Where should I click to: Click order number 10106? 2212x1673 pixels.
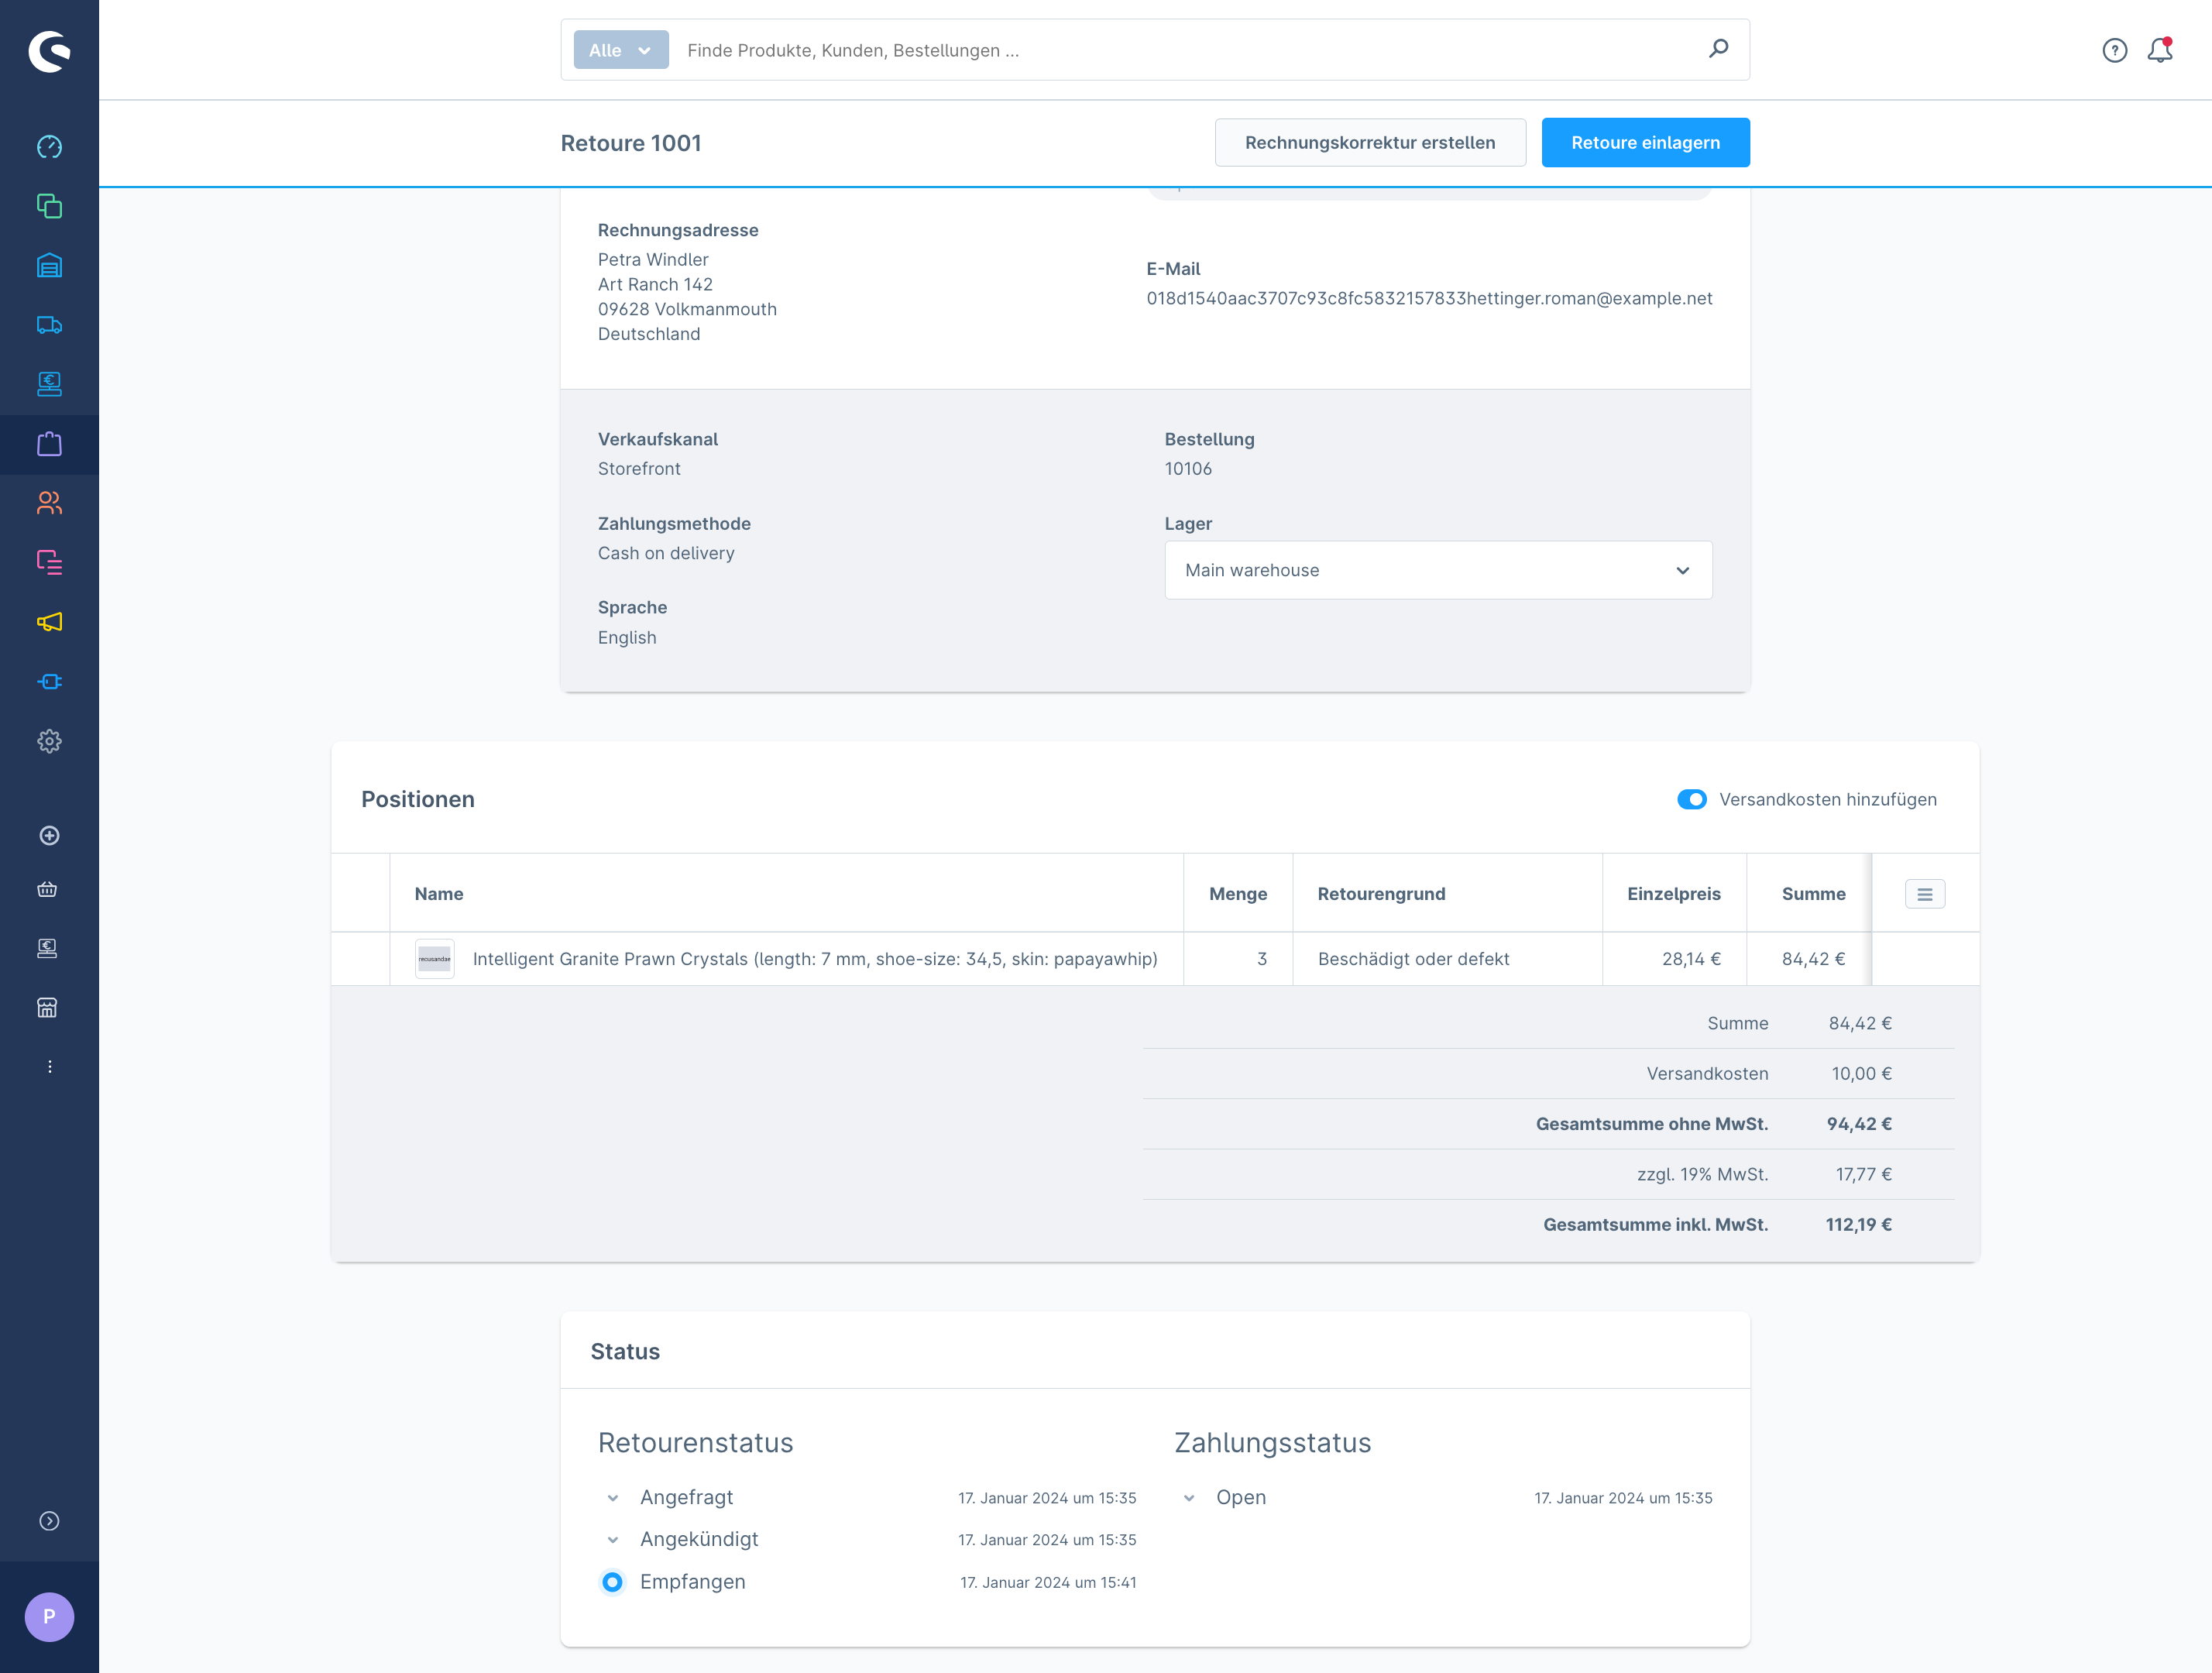1188,469
